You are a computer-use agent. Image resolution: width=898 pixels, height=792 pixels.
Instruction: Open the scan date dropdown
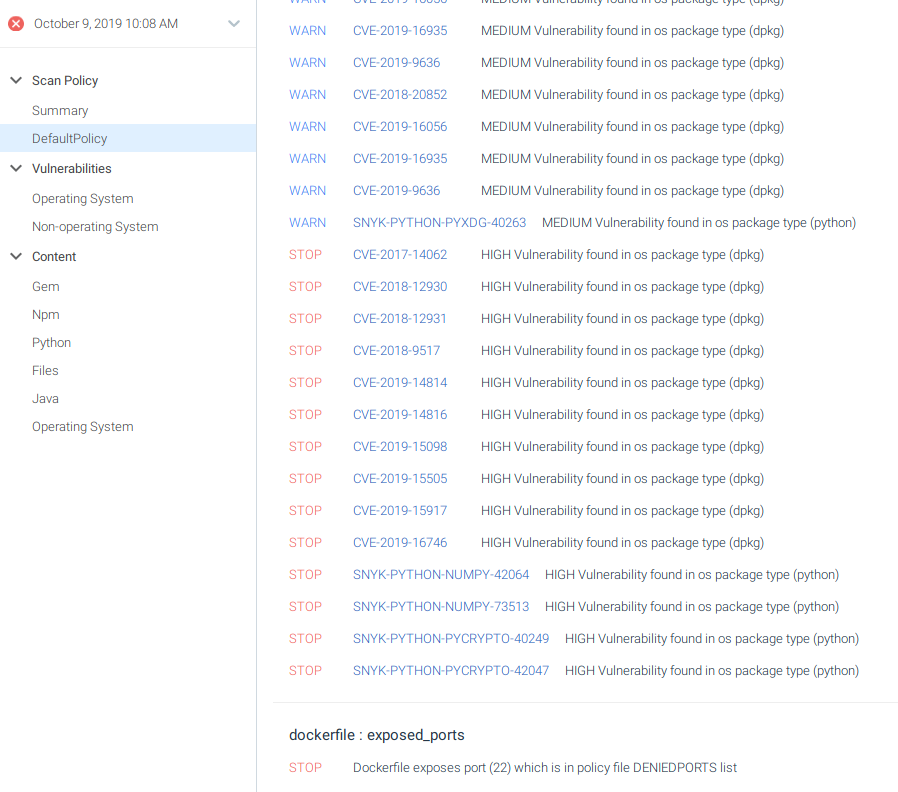234,23
